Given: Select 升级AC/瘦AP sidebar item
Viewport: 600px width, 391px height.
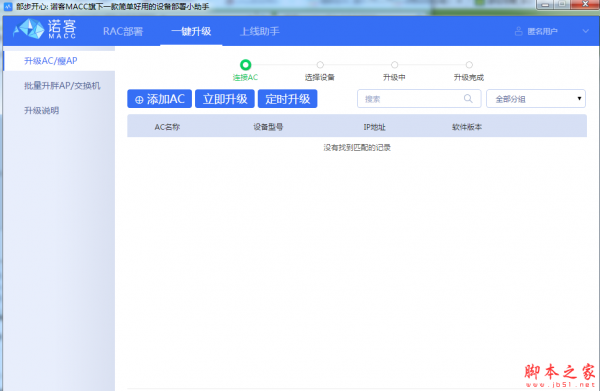Looking at the screenshot, I should [x=51, y=61].
